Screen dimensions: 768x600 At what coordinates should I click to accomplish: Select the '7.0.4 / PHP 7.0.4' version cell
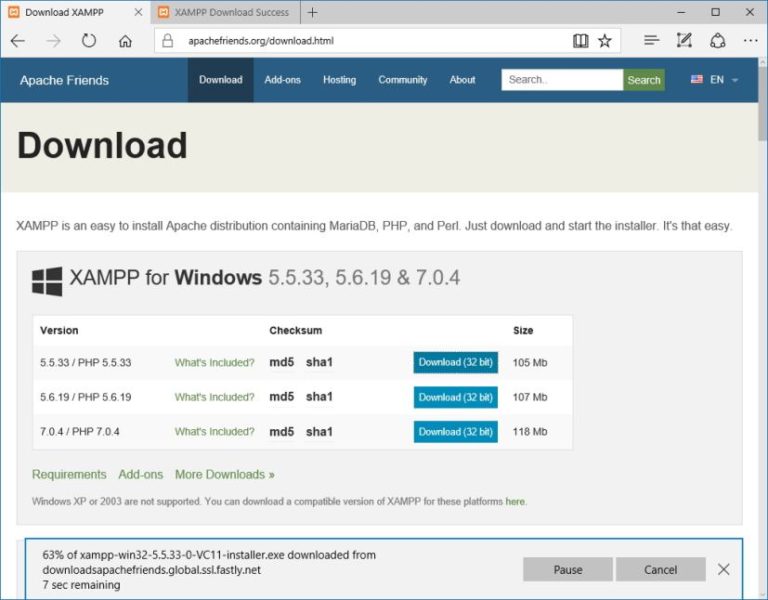tap(80, 432)
